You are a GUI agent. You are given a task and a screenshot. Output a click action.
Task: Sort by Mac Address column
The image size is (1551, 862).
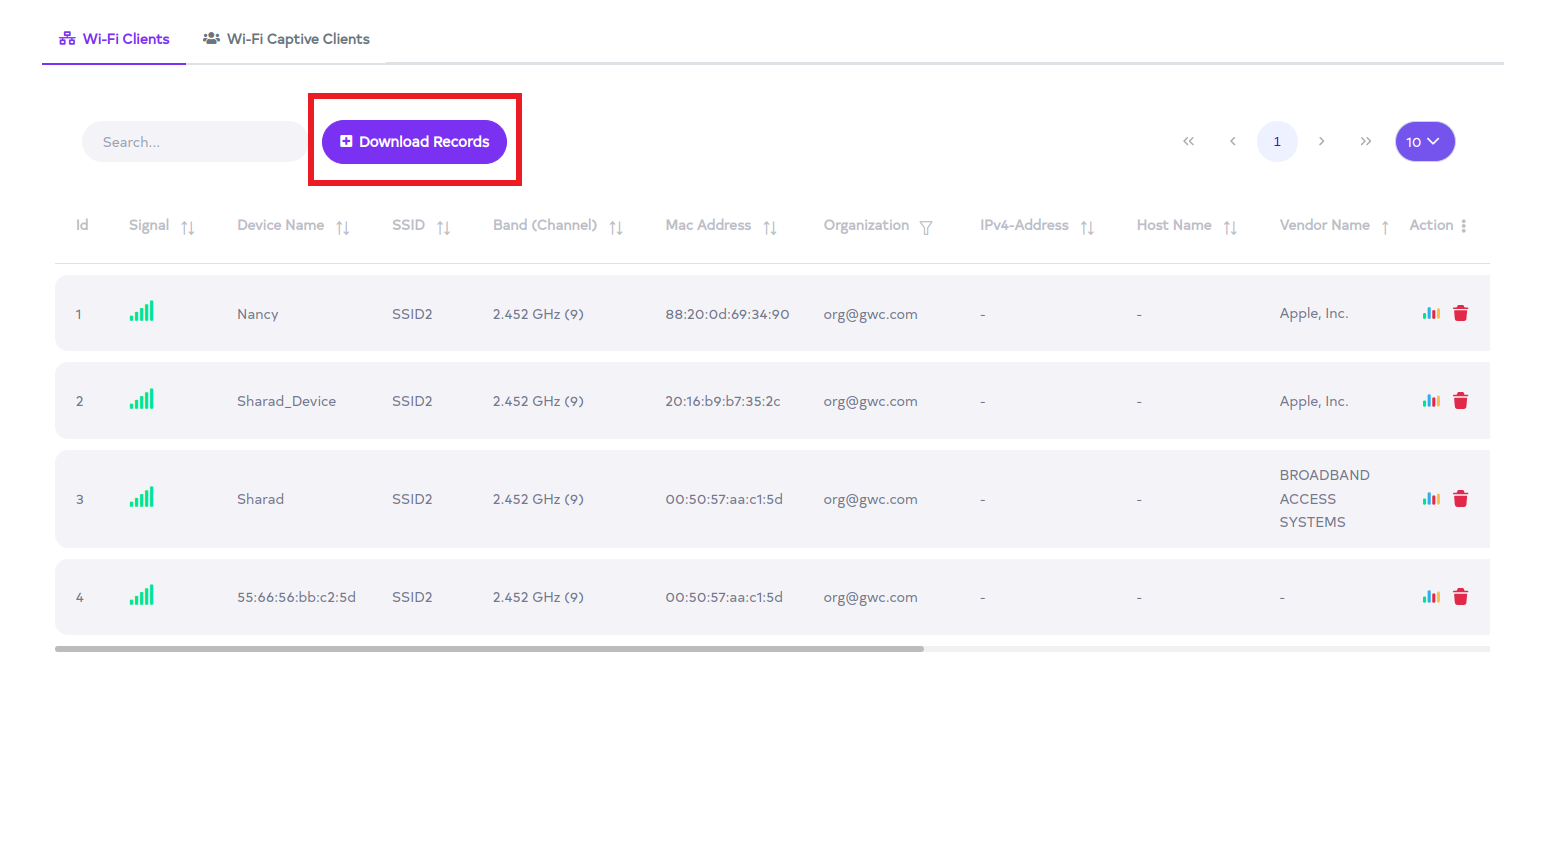pyautogui.click(x=770, y=227)
